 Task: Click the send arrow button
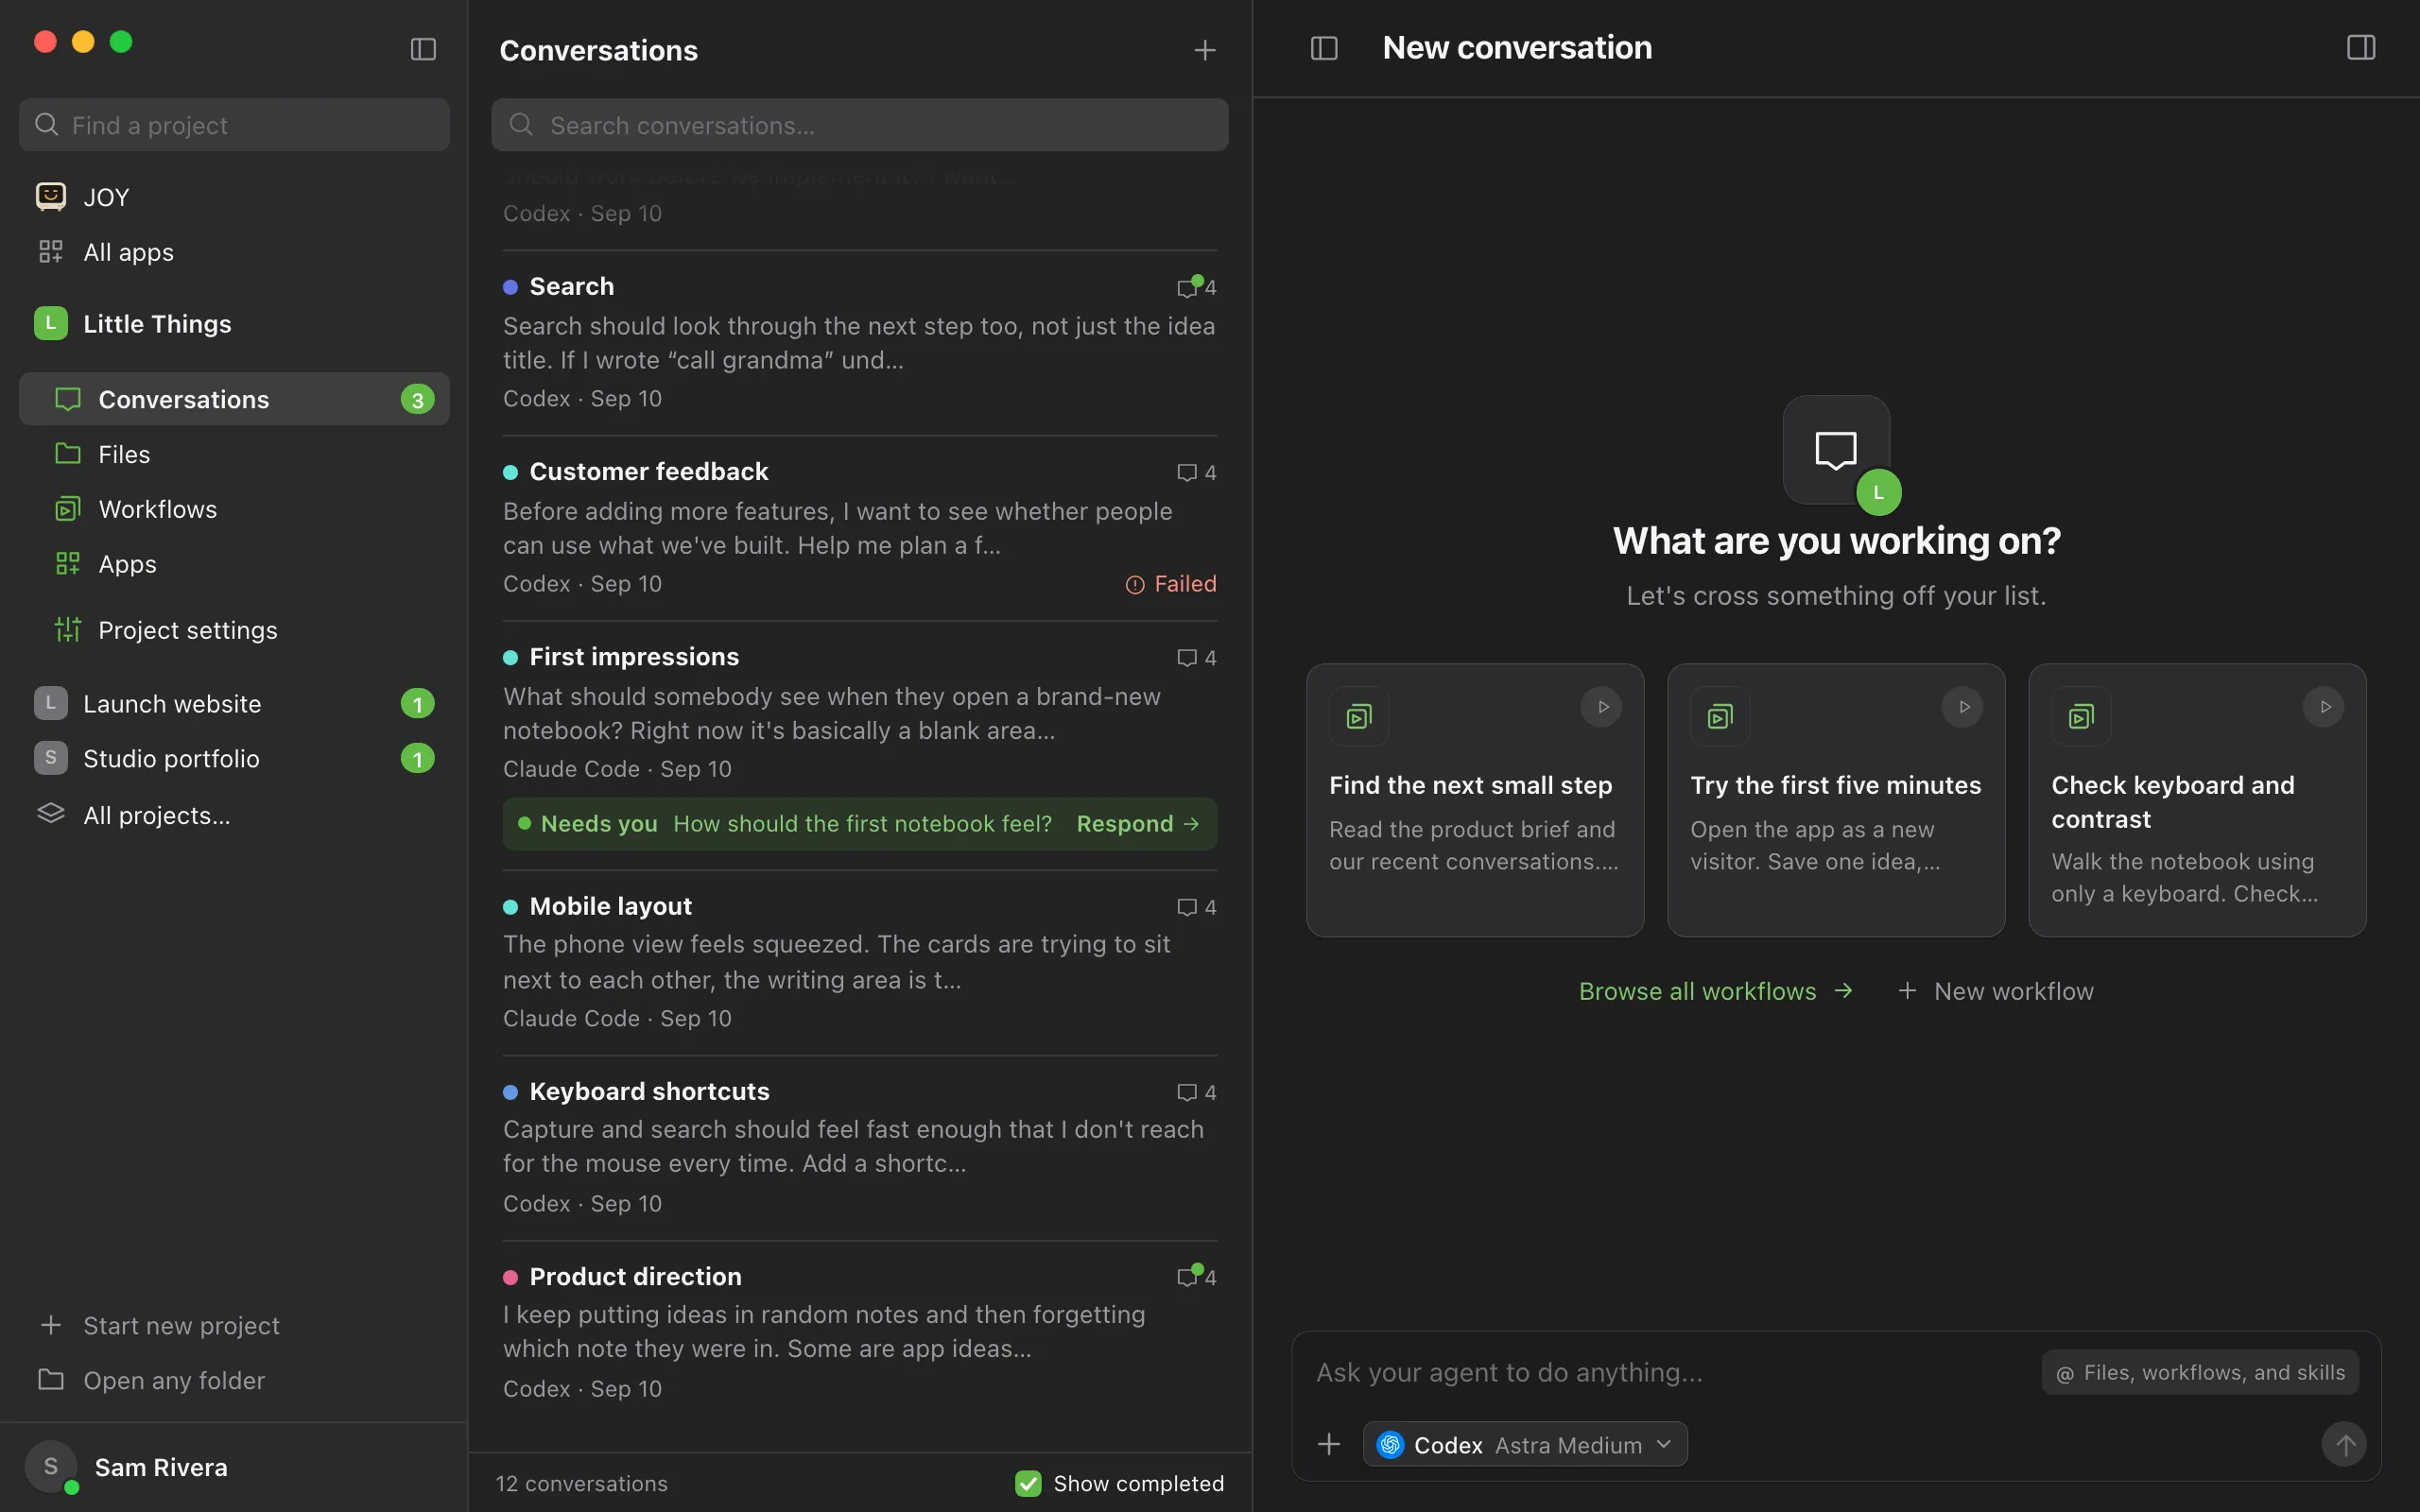pyautogui.click(x=2344, y=1444)
